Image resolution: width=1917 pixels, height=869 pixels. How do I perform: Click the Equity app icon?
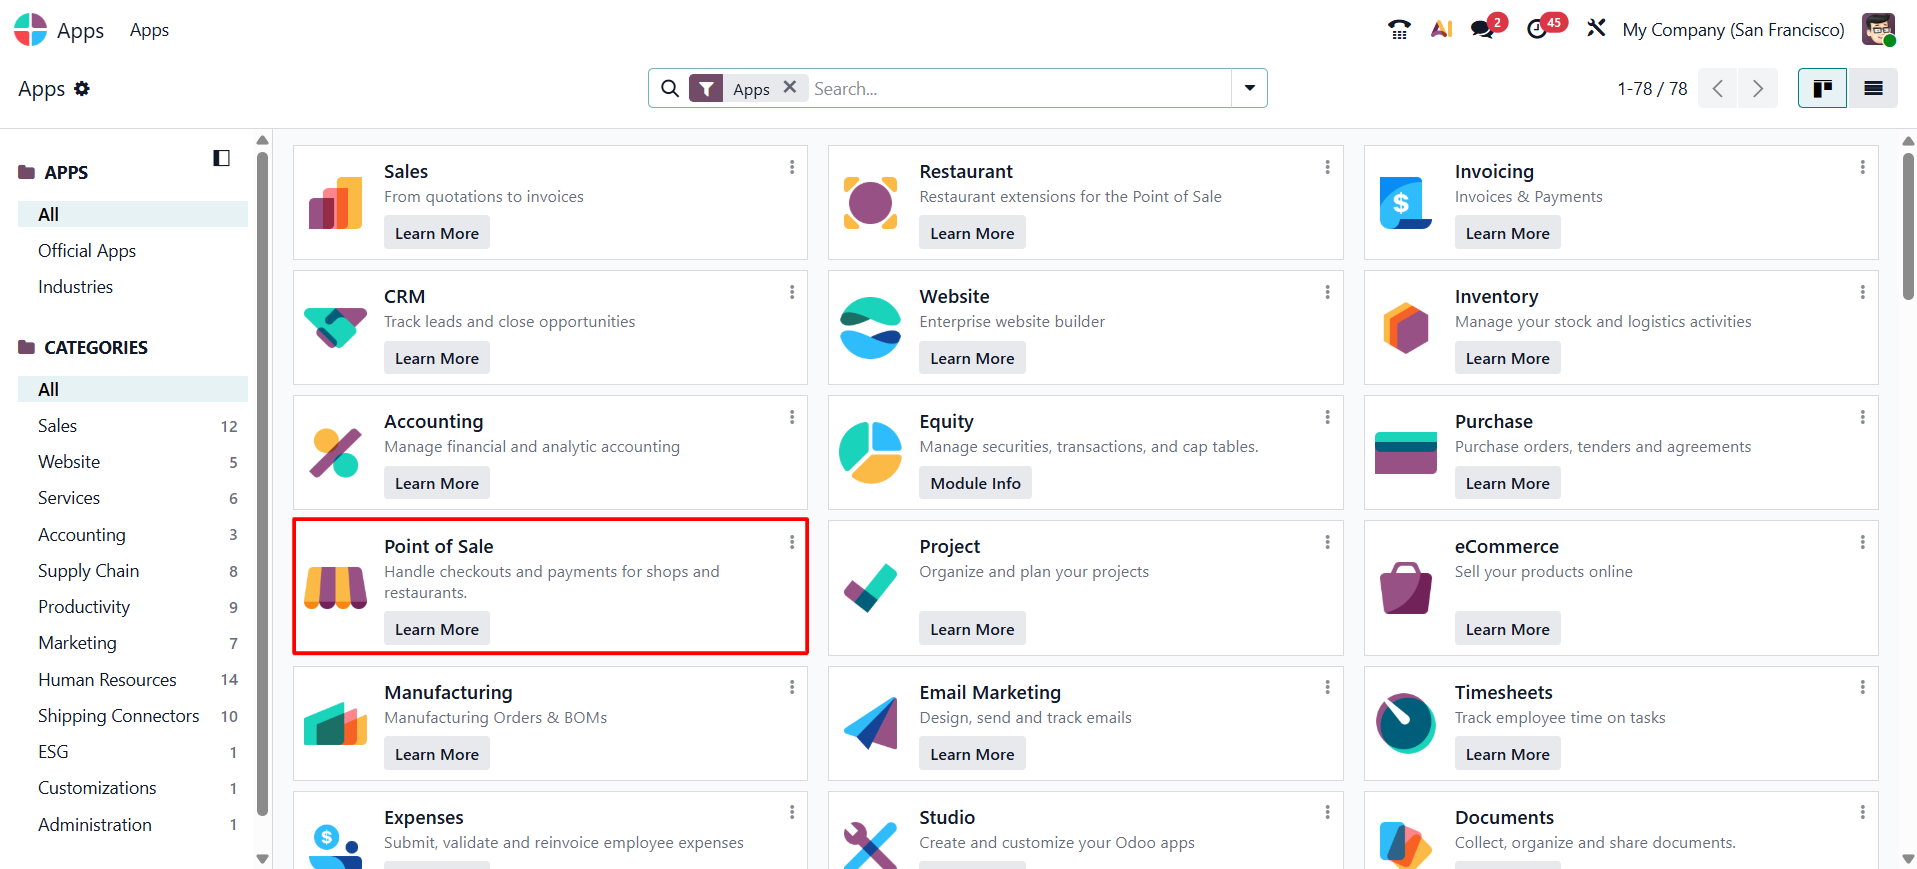pyautogui.click(x=871, y=453)
